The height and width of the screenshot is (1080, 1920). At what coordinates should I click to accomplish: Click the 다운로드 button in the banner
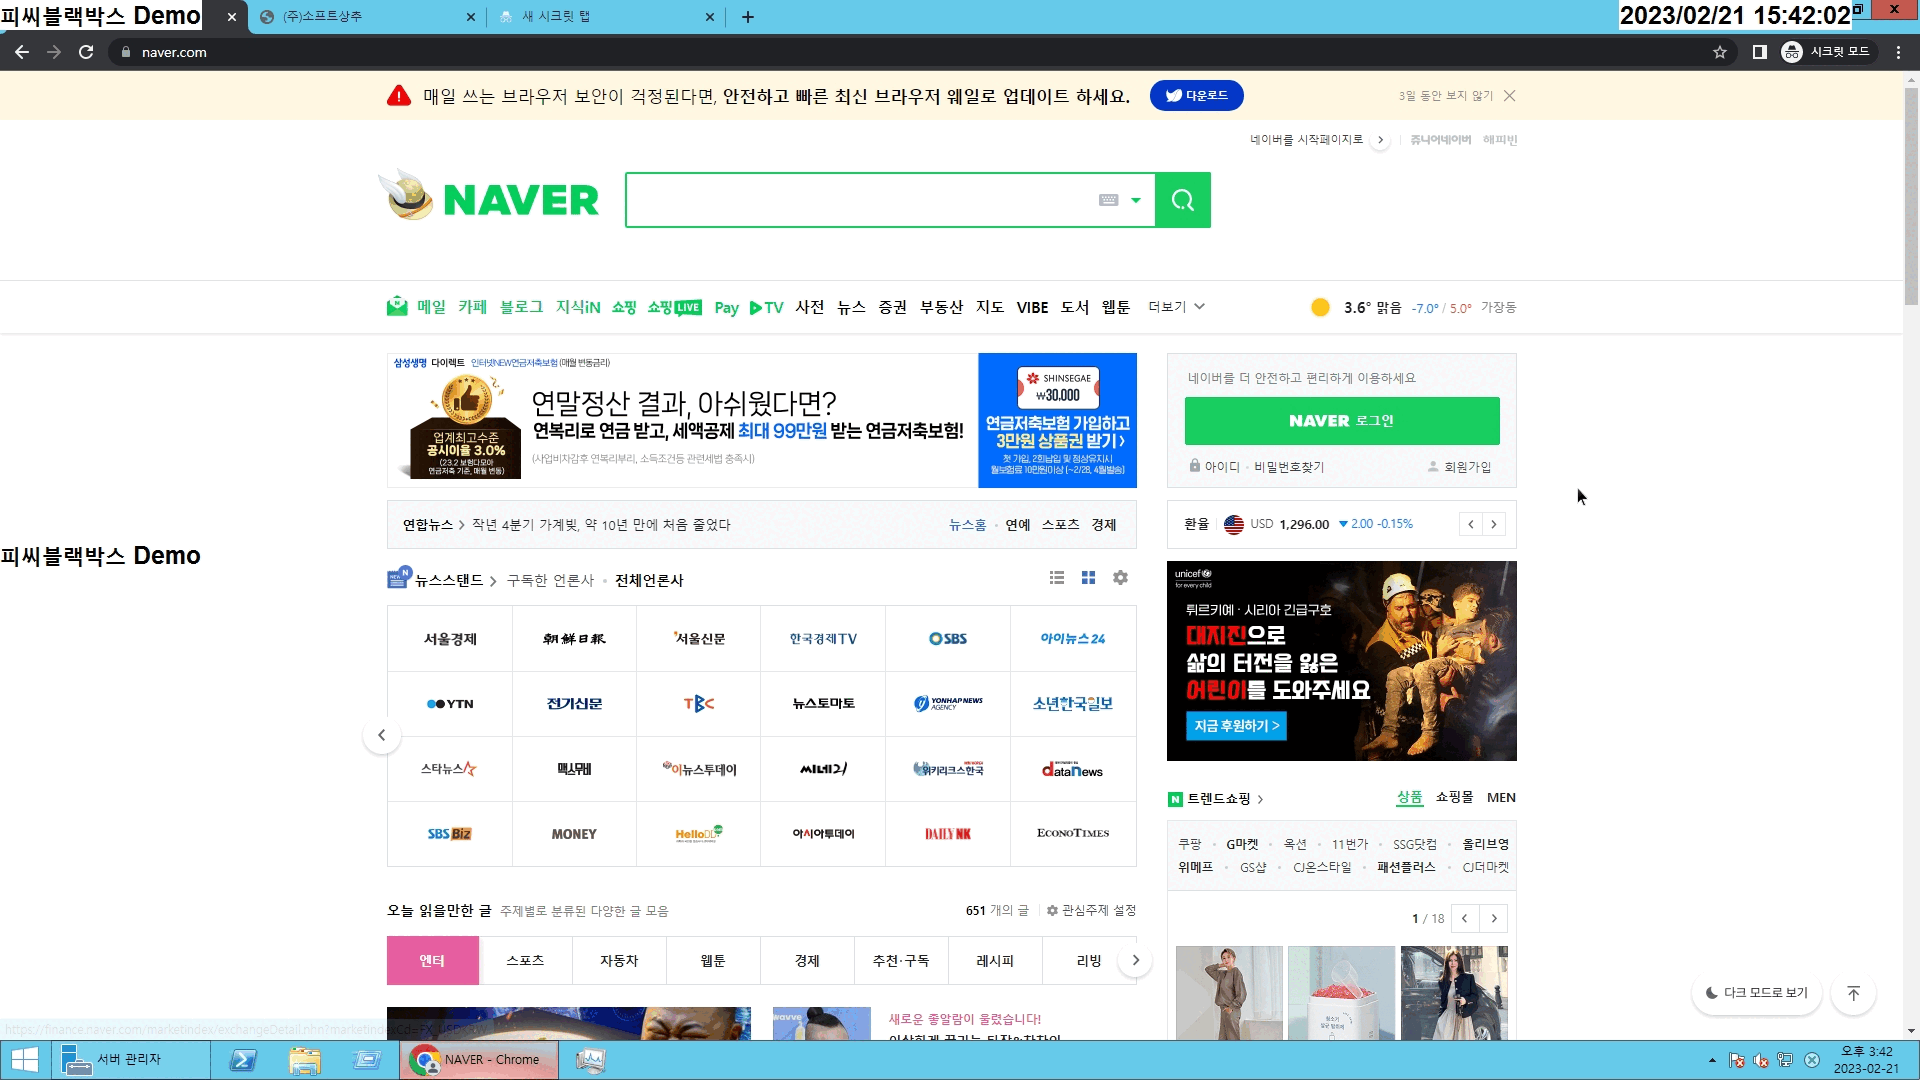(x=1196, y=96)
